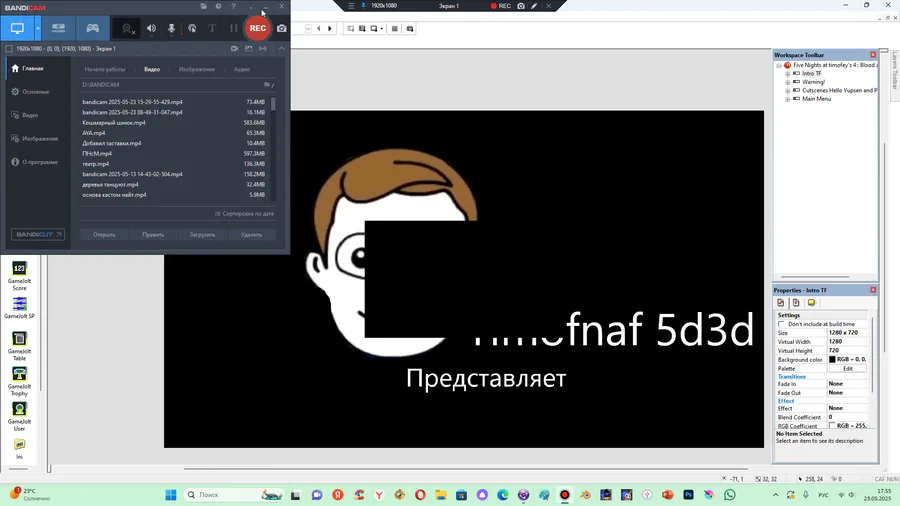
Task: Switch to Видео tab in file list
Action: tap(152, 69)
